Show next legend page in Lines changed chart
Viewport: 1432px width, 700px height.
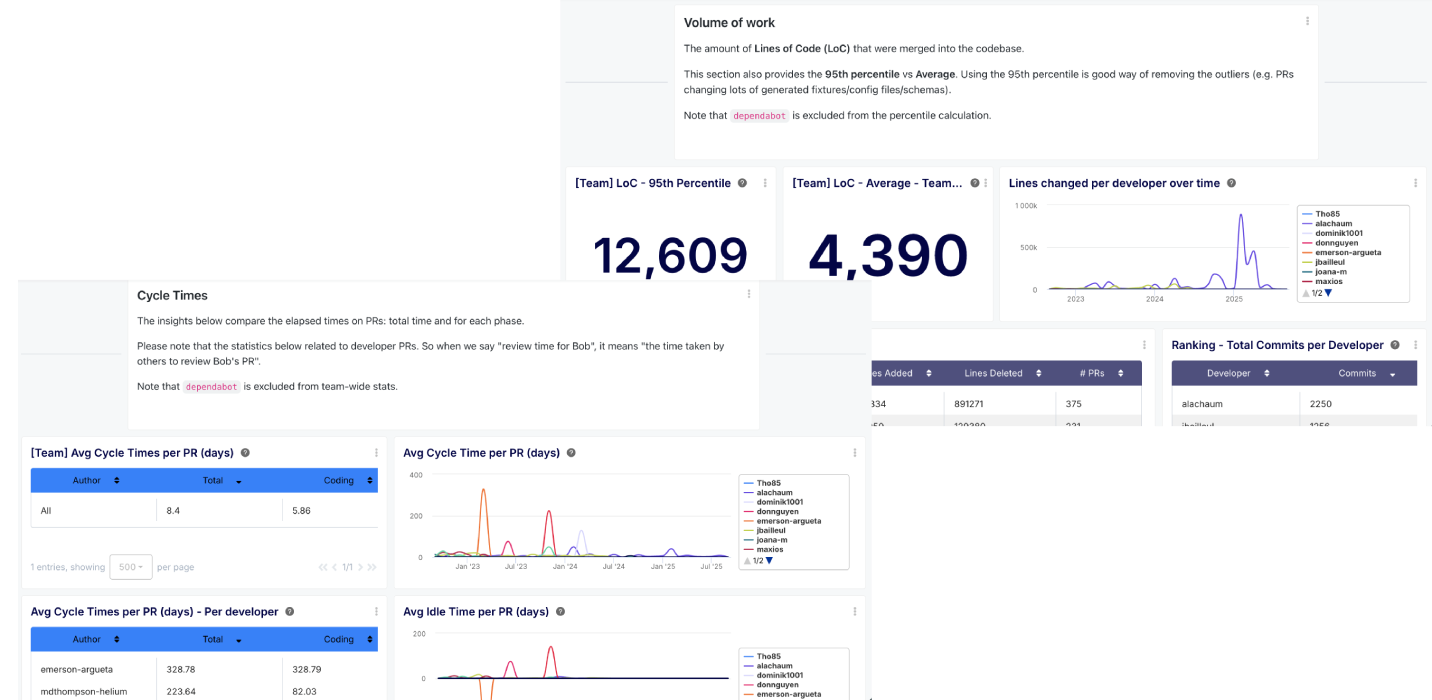[x=1328, y=293]
